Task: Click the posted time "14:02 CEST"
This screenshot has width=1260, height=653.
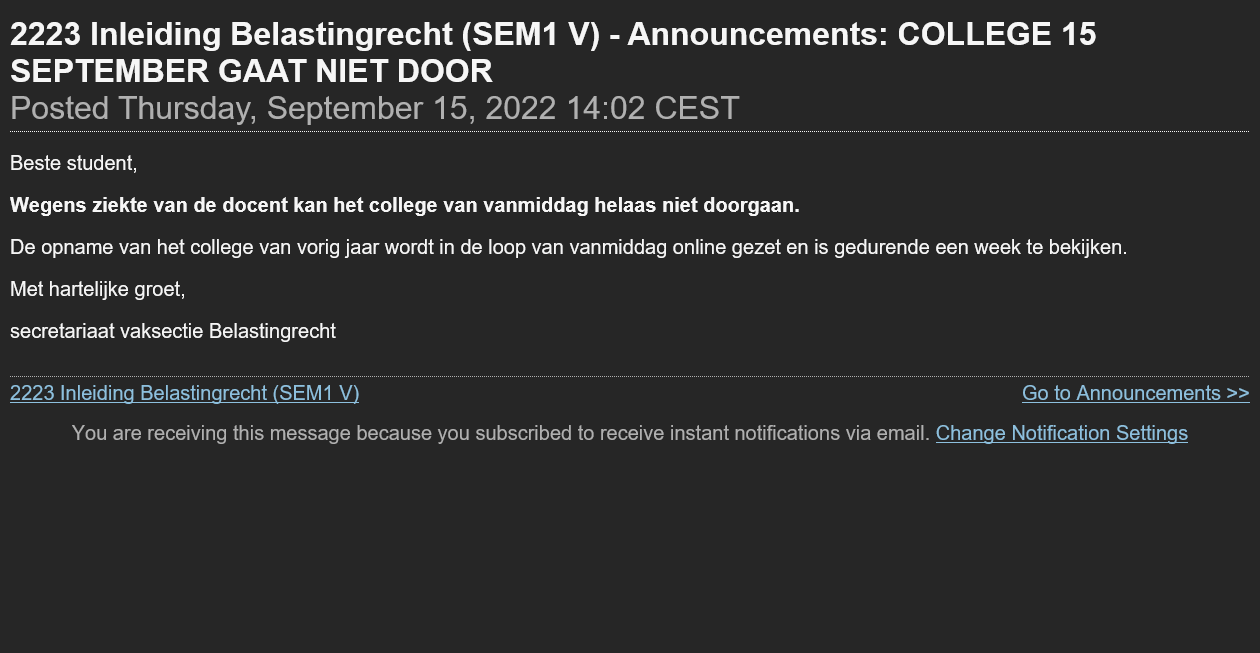Action: [x=652, y=108]
